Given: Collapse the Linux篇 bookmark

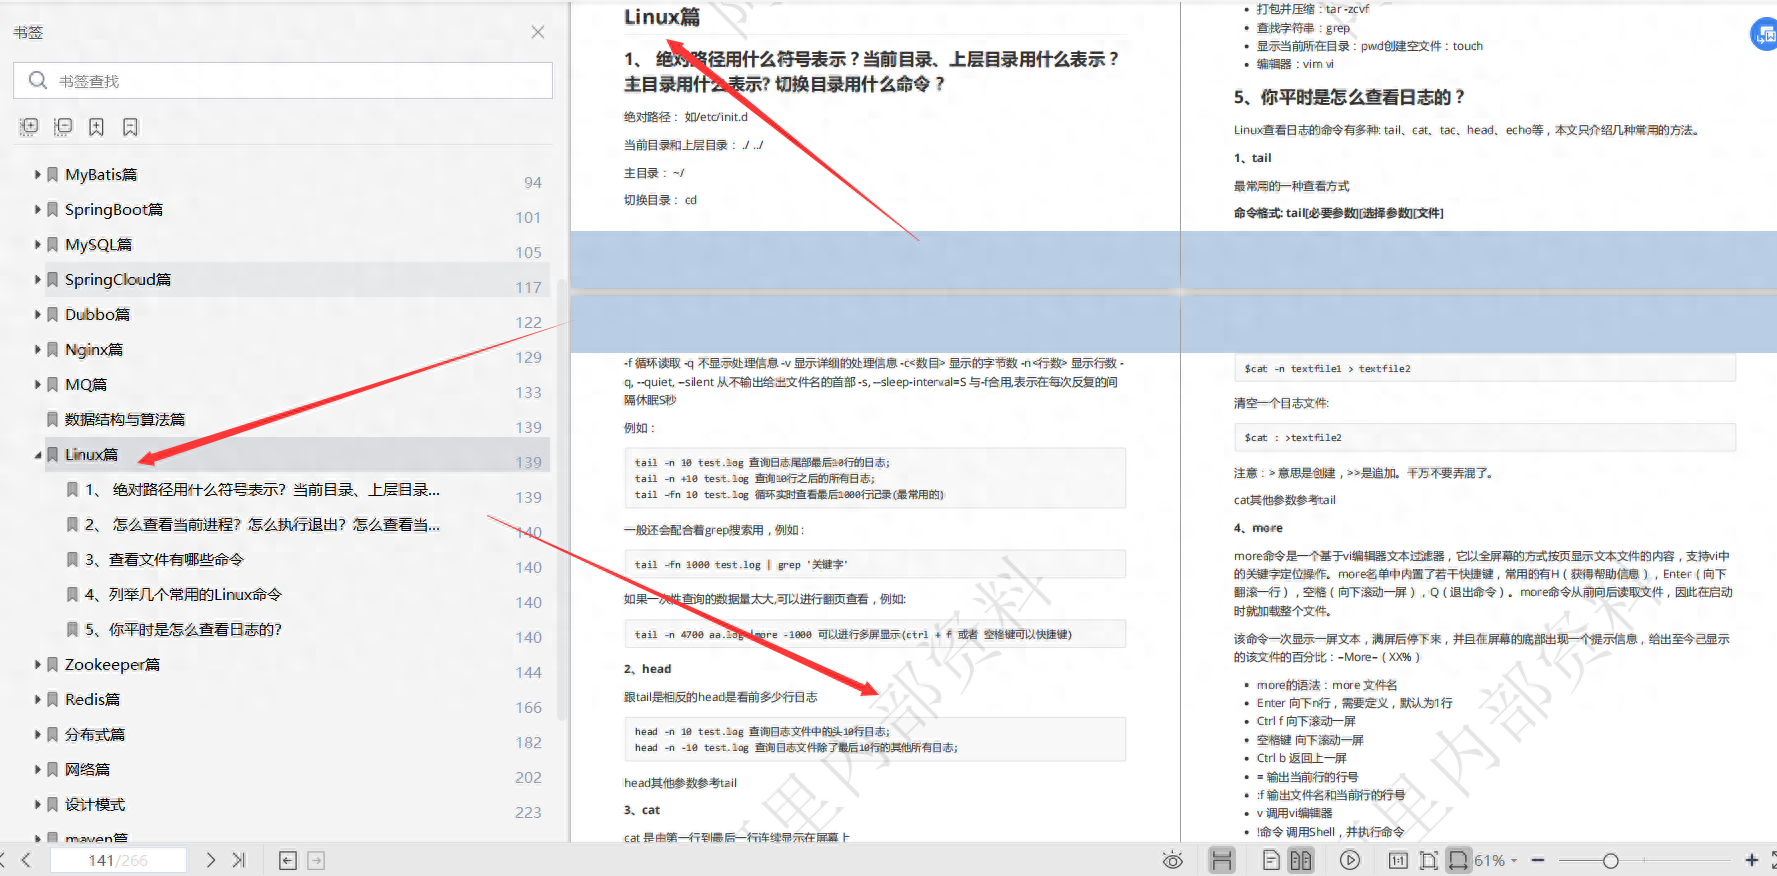Looking at the screenshot, I should [38, 454].
